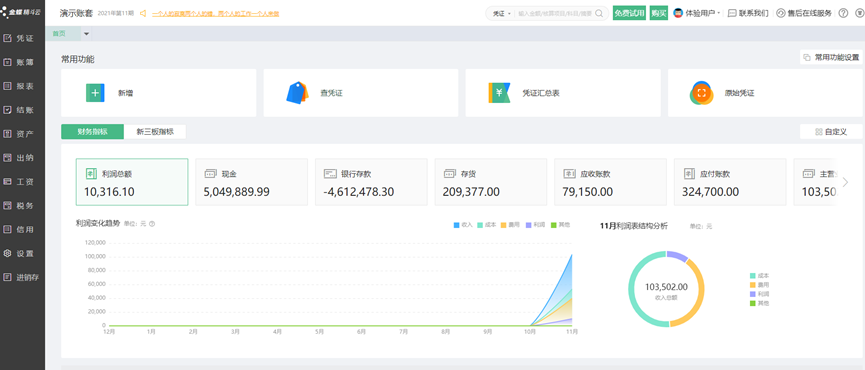Toggle 其他 legend beside donut chart
This screenshot has height=370, width=865.
(759, 303)
